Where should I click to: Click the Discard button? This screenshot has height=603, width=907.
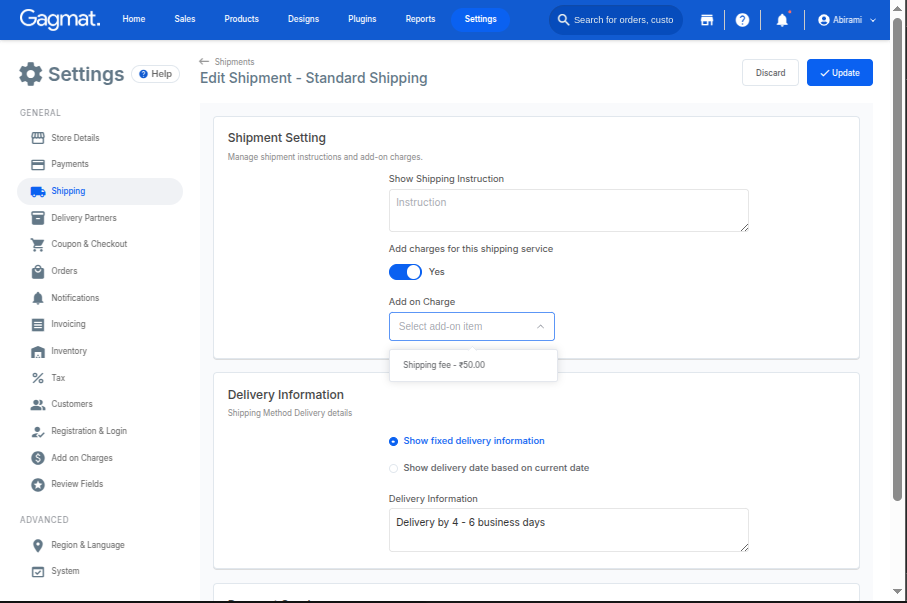[x=770, y=73]
